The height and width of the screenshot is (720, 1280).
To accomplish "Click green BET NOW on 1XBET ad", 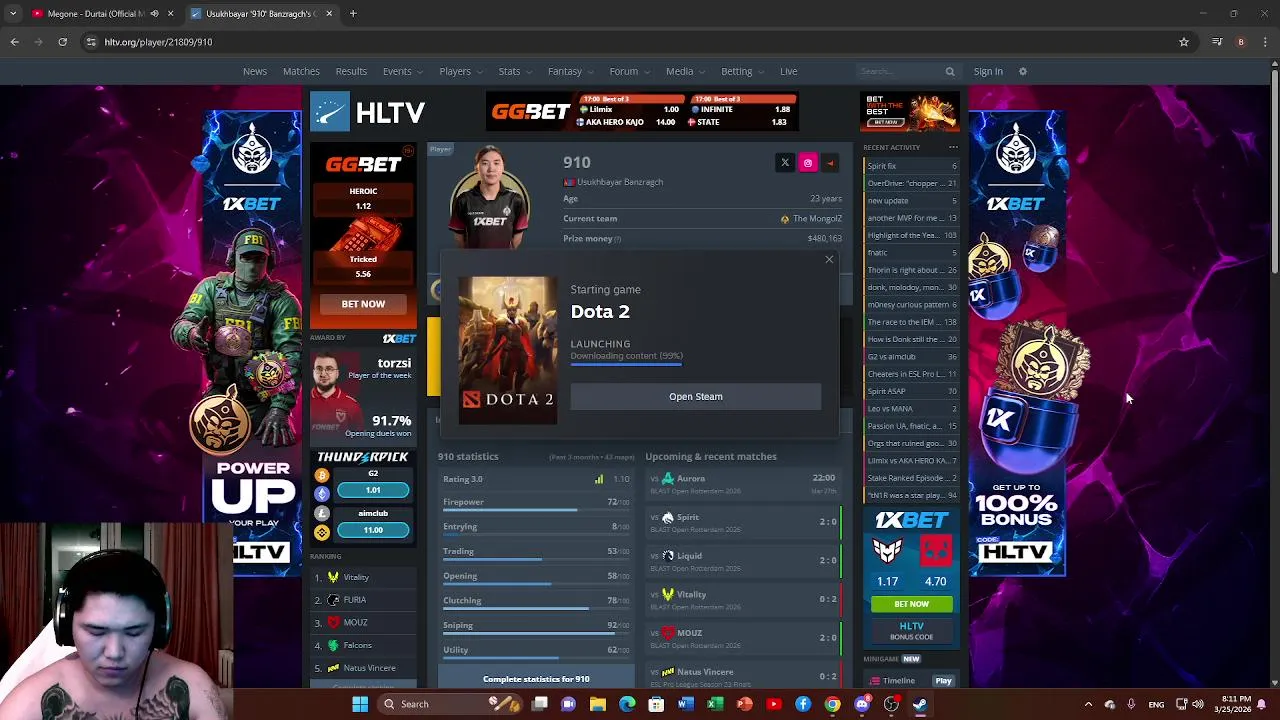I will 911,604.
